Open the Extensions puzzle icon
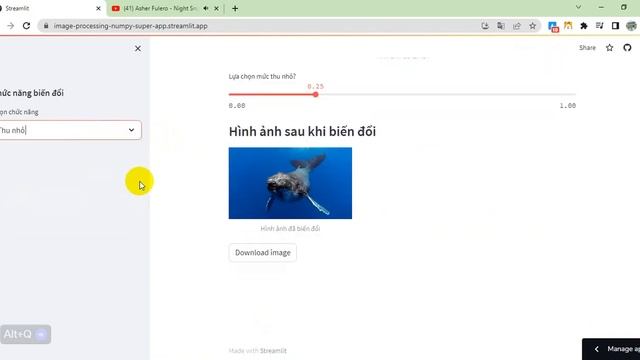640x360 pixels. 584,26
